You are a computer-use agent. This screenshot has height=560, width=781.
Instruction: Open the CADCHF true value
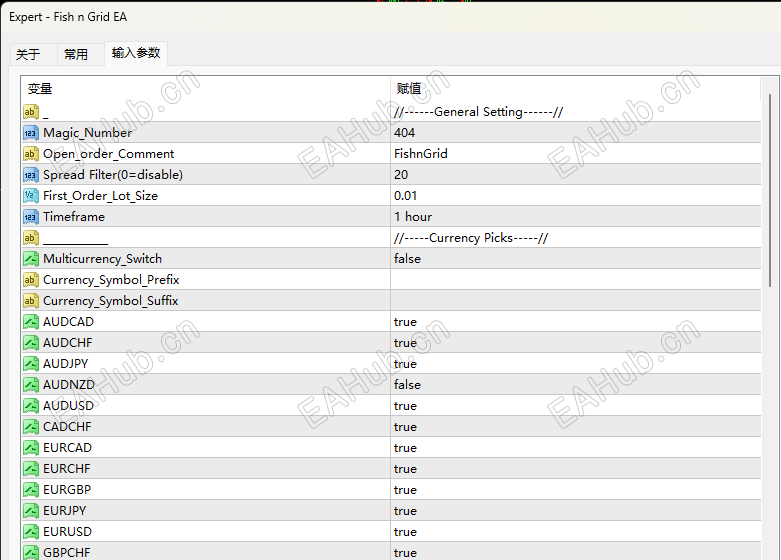[x=576, y=427]
